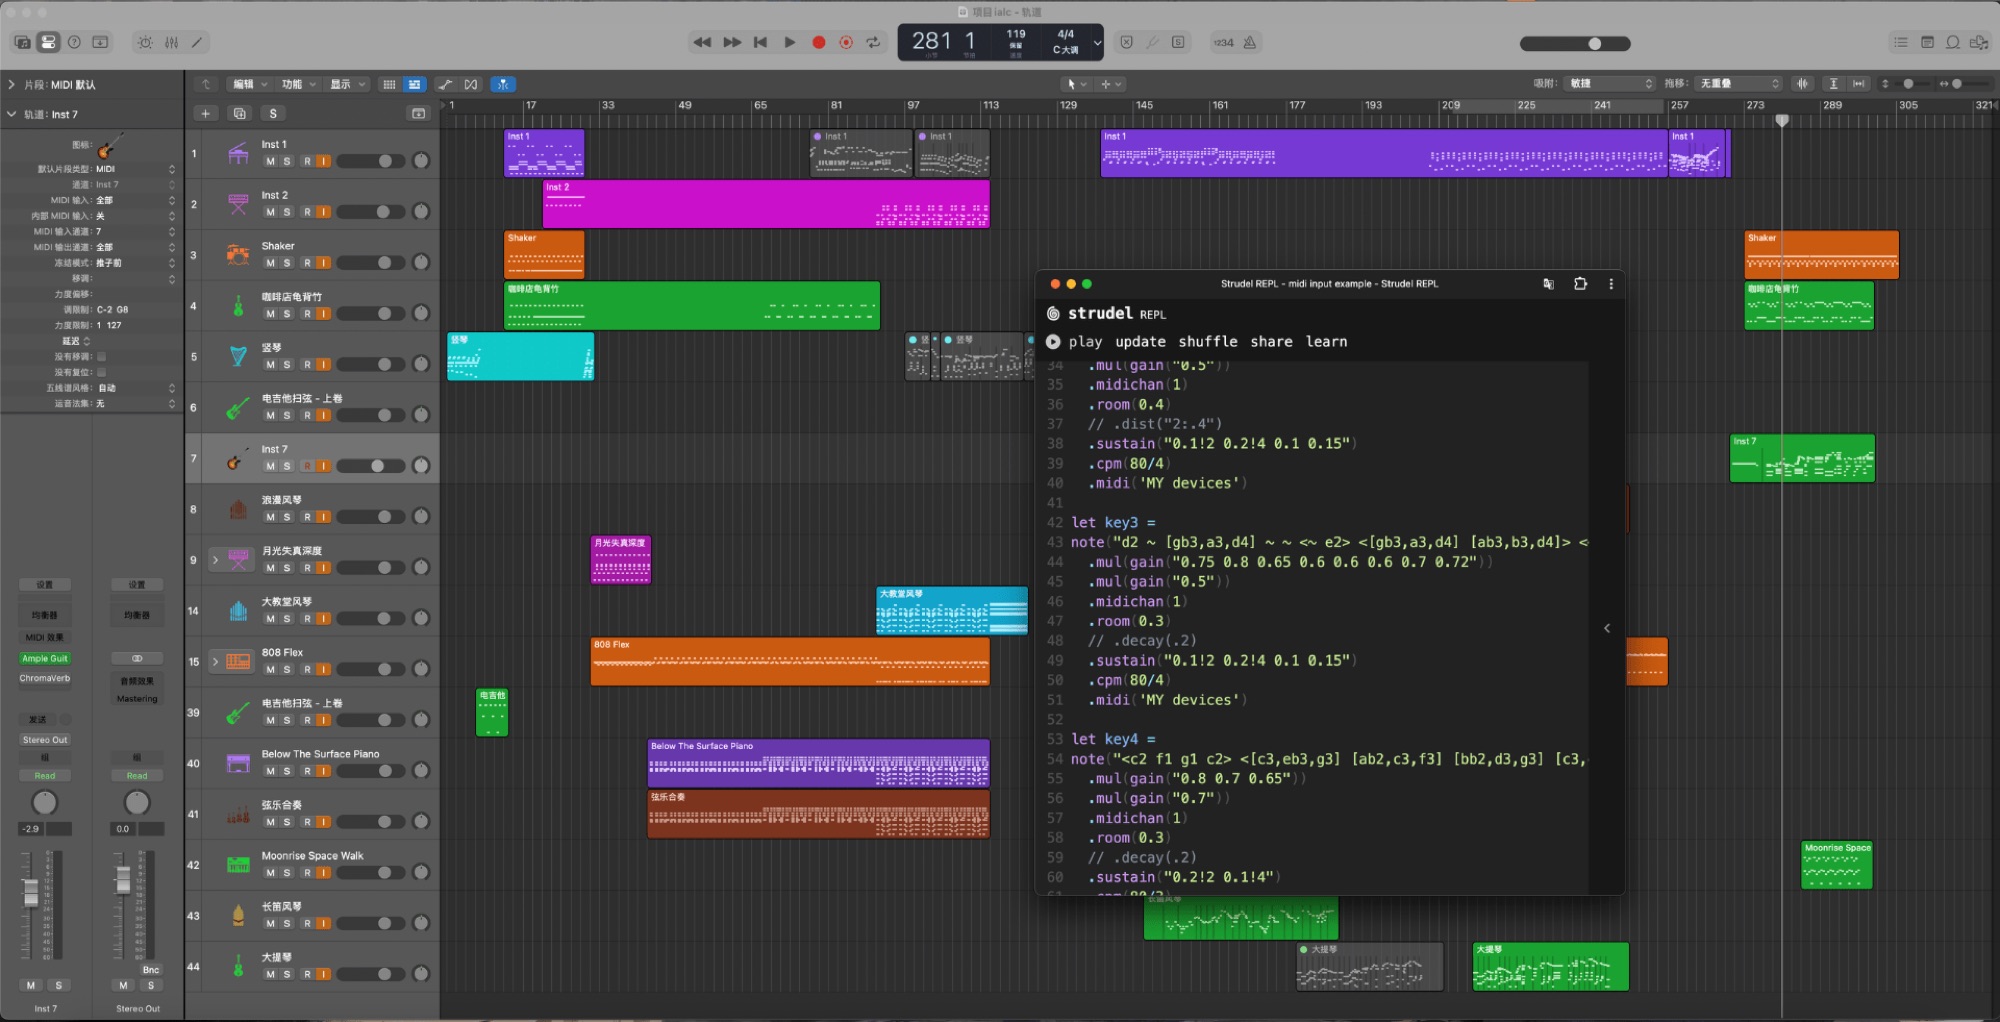This screenshot has height=1022, width=2000.
Task: Open the LCD display mode chevron
Action: point(1097,43)
